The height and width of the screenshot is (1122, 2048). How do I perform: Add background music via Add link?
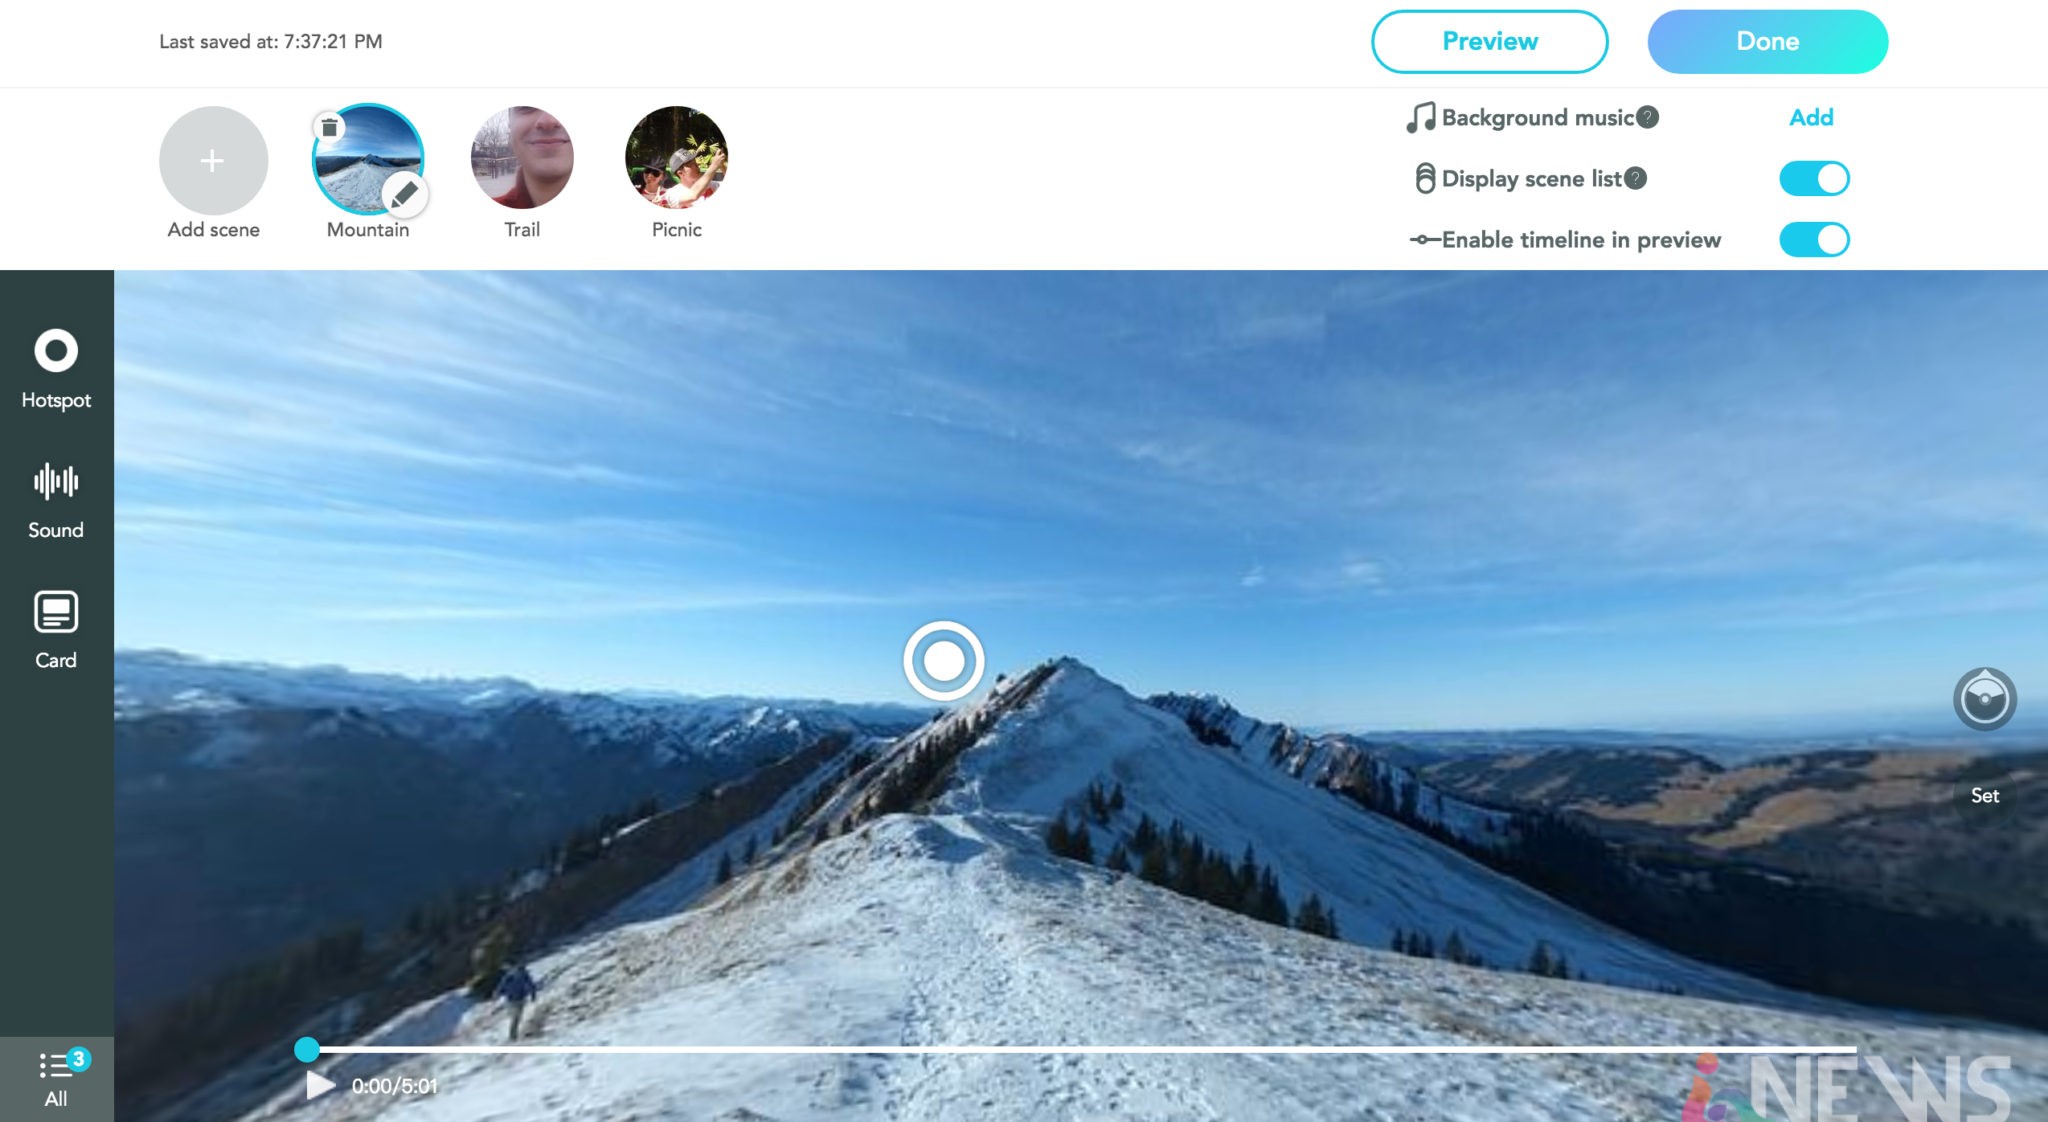point(1811,117)
